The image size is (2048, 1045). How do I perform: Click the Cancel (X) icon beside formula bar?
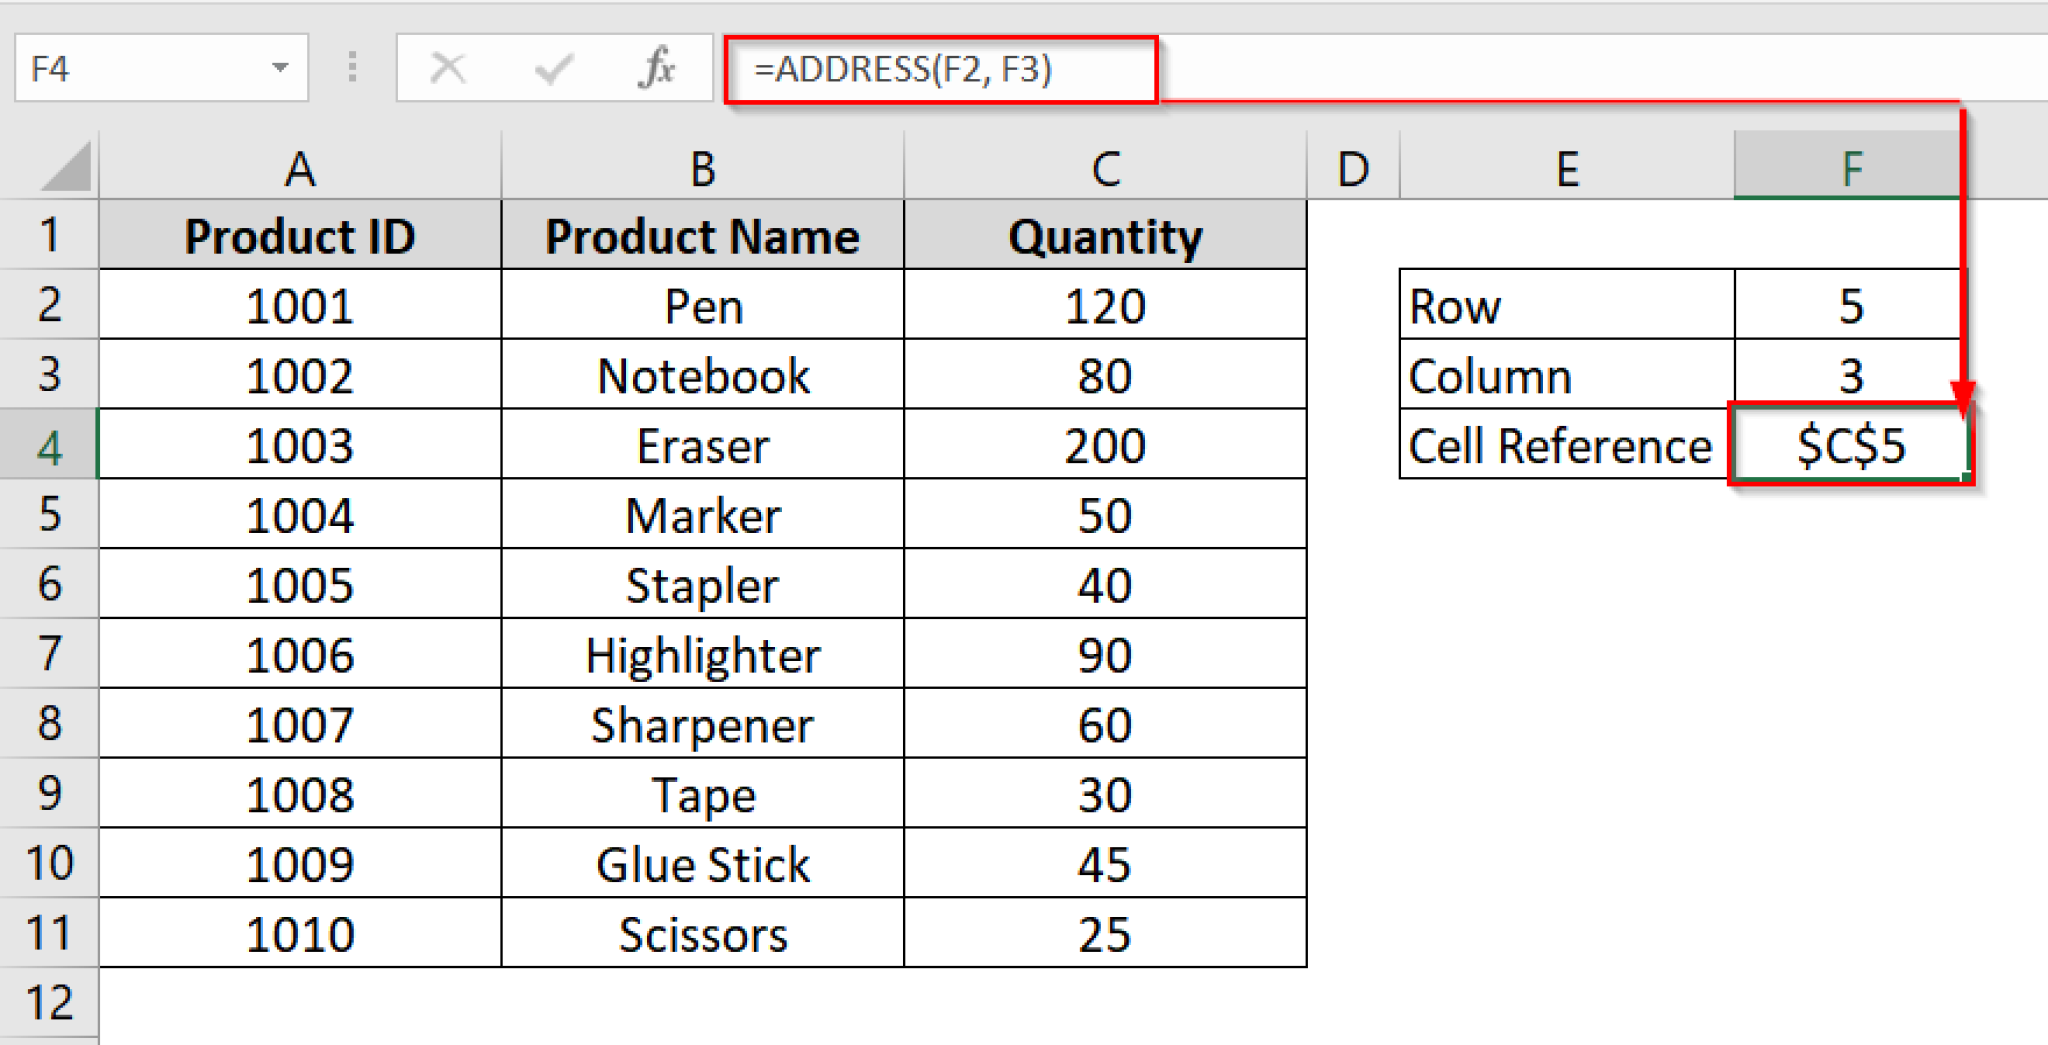[x=449, y=67]
